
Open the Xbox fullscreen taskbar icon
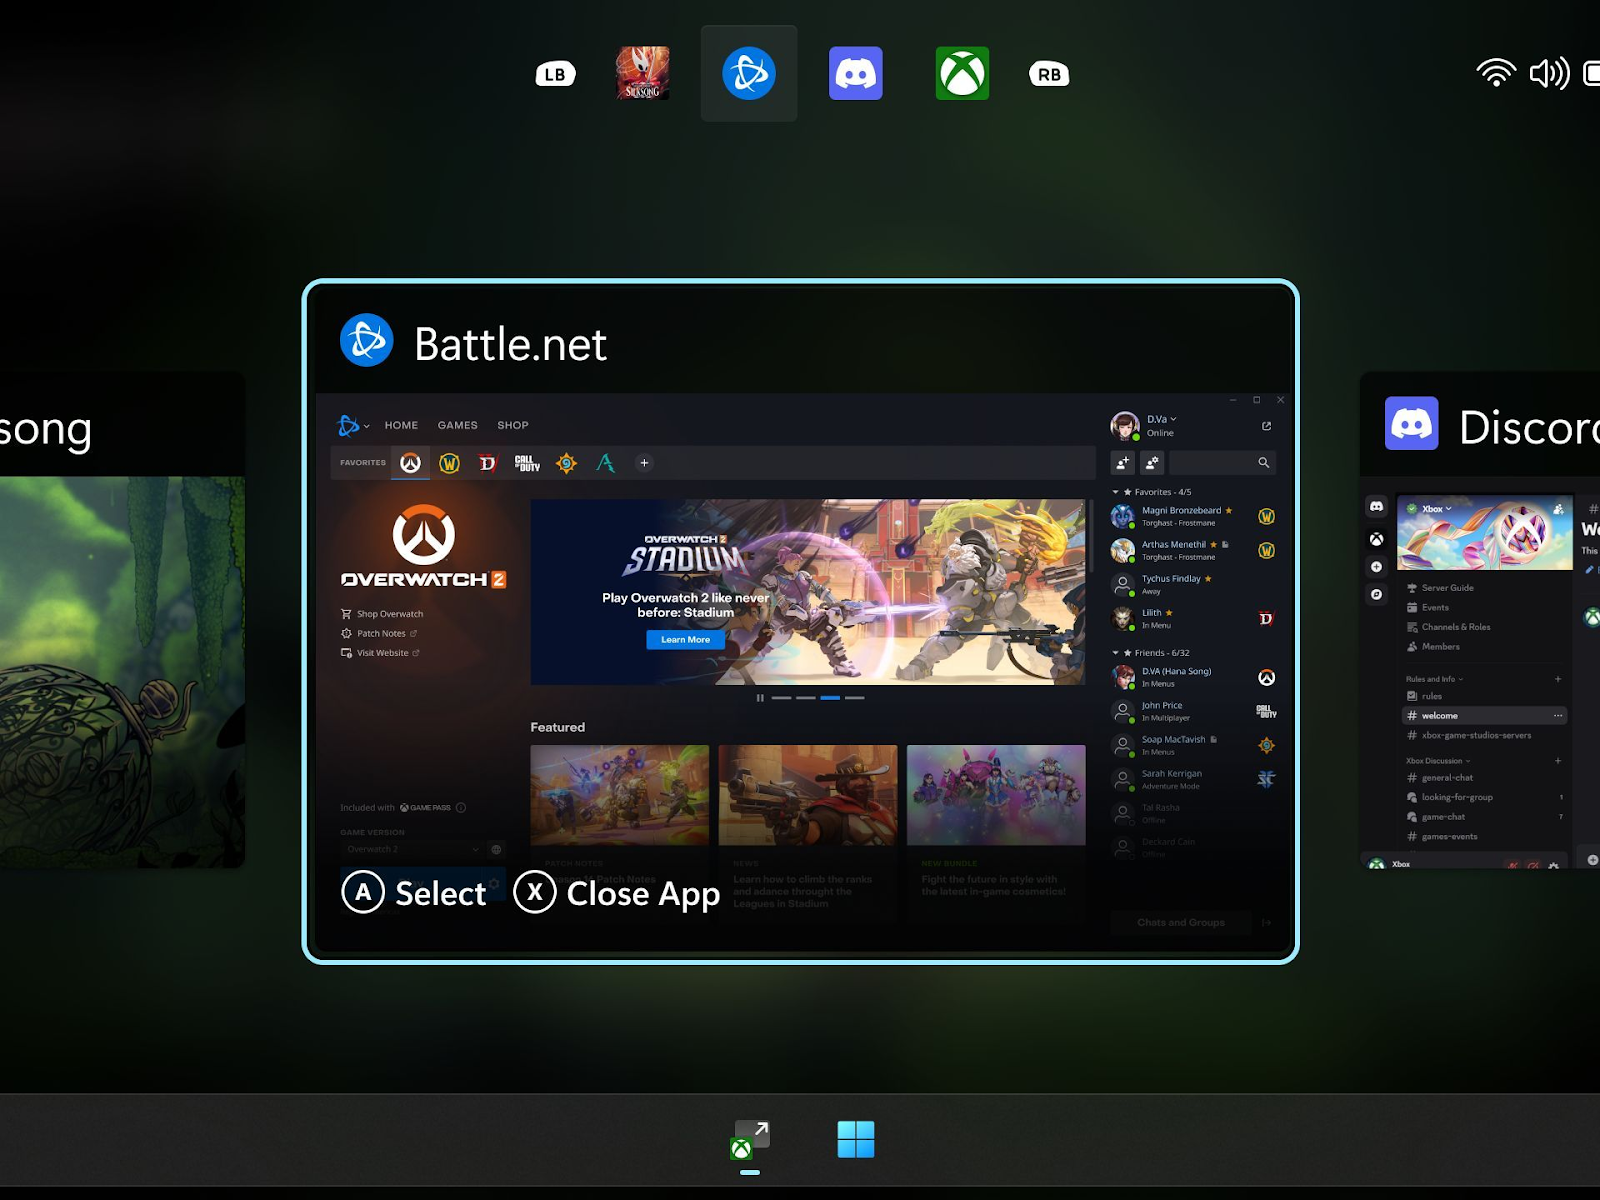tap(750, 1140)
